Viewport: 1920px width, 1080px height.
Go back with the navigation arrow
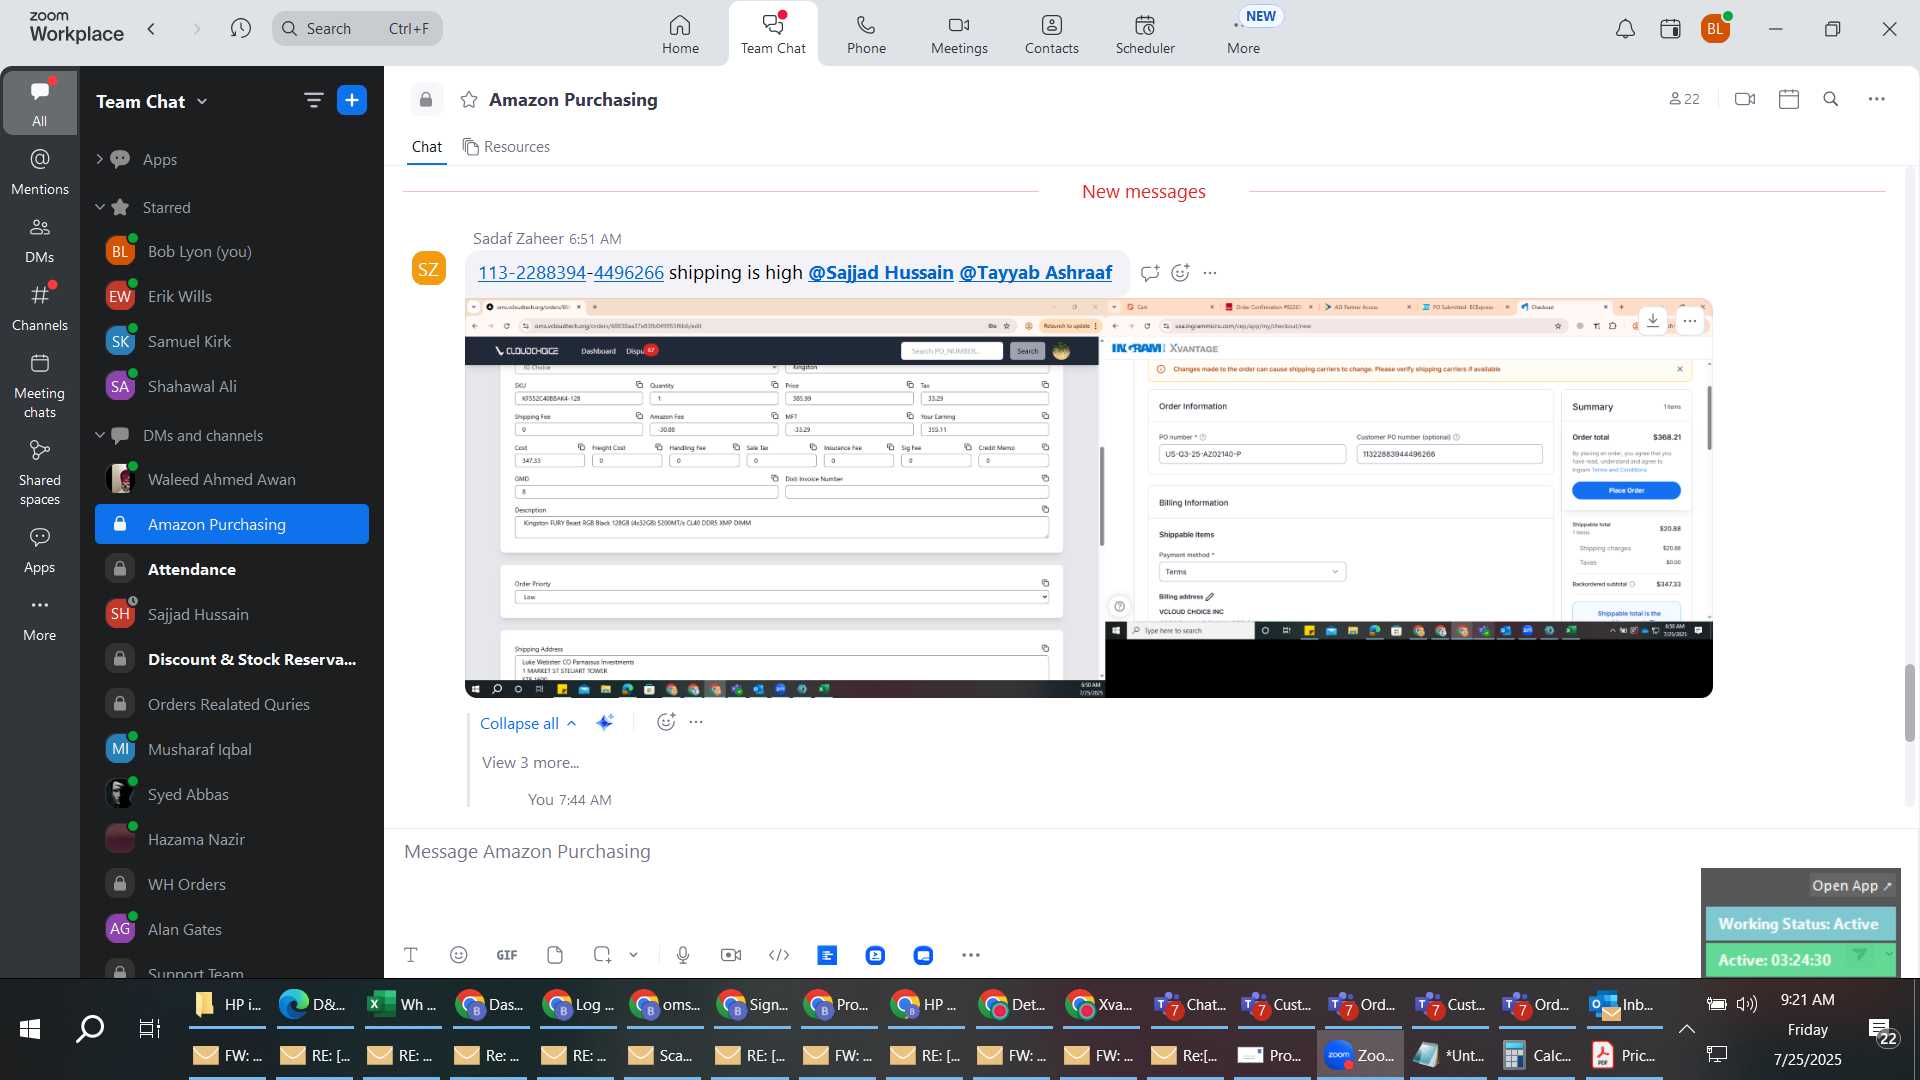(152, 29)
